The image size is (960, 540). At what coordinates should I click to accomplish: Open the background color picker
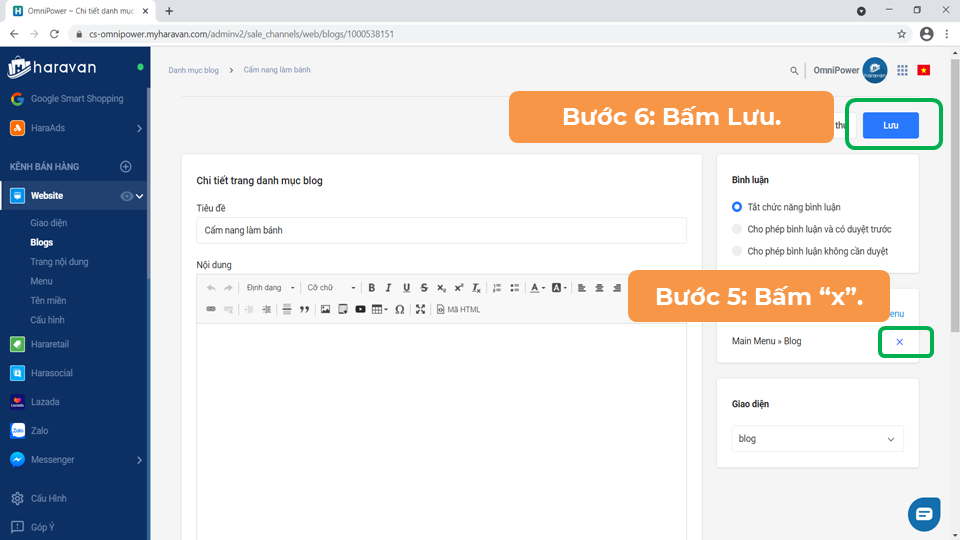coord(559,288)
